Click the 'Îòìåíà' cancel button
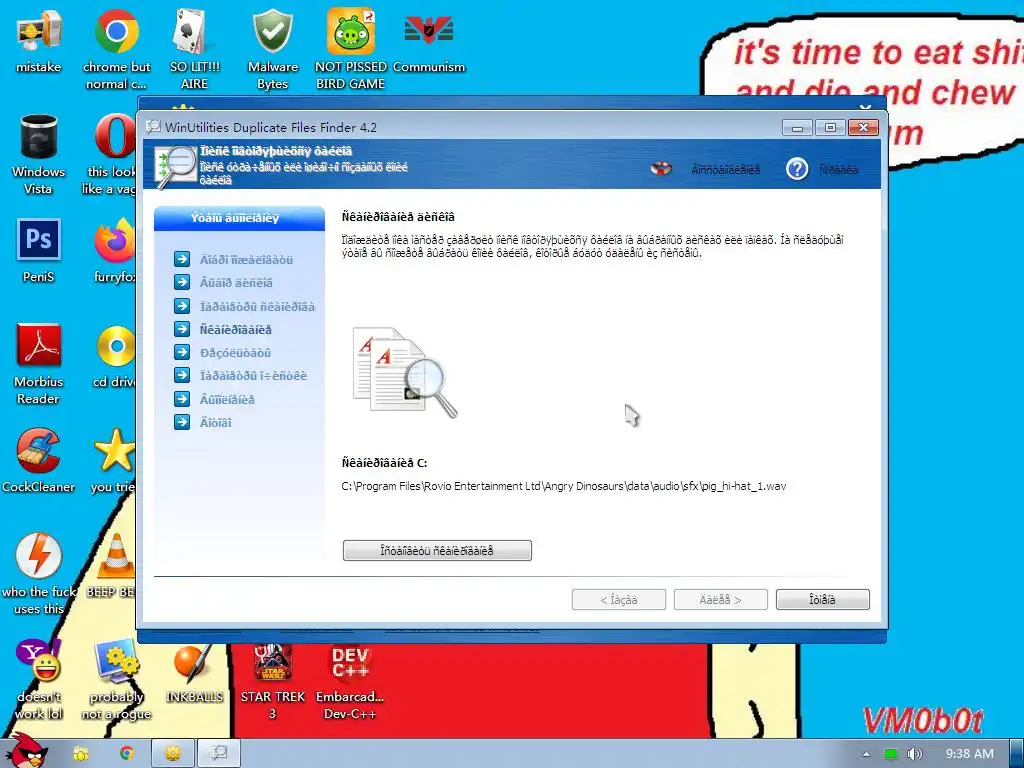The image size is (1024, 768). (822, 600)
